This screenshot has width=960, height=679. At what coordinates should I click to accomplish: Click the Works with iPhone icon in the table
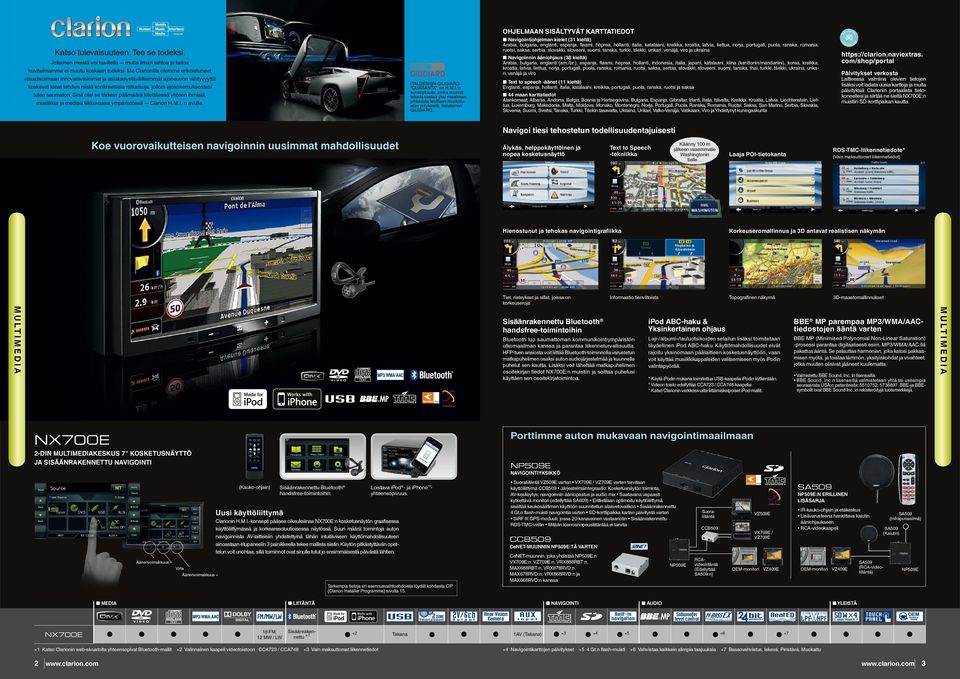[x=364, y=617]
